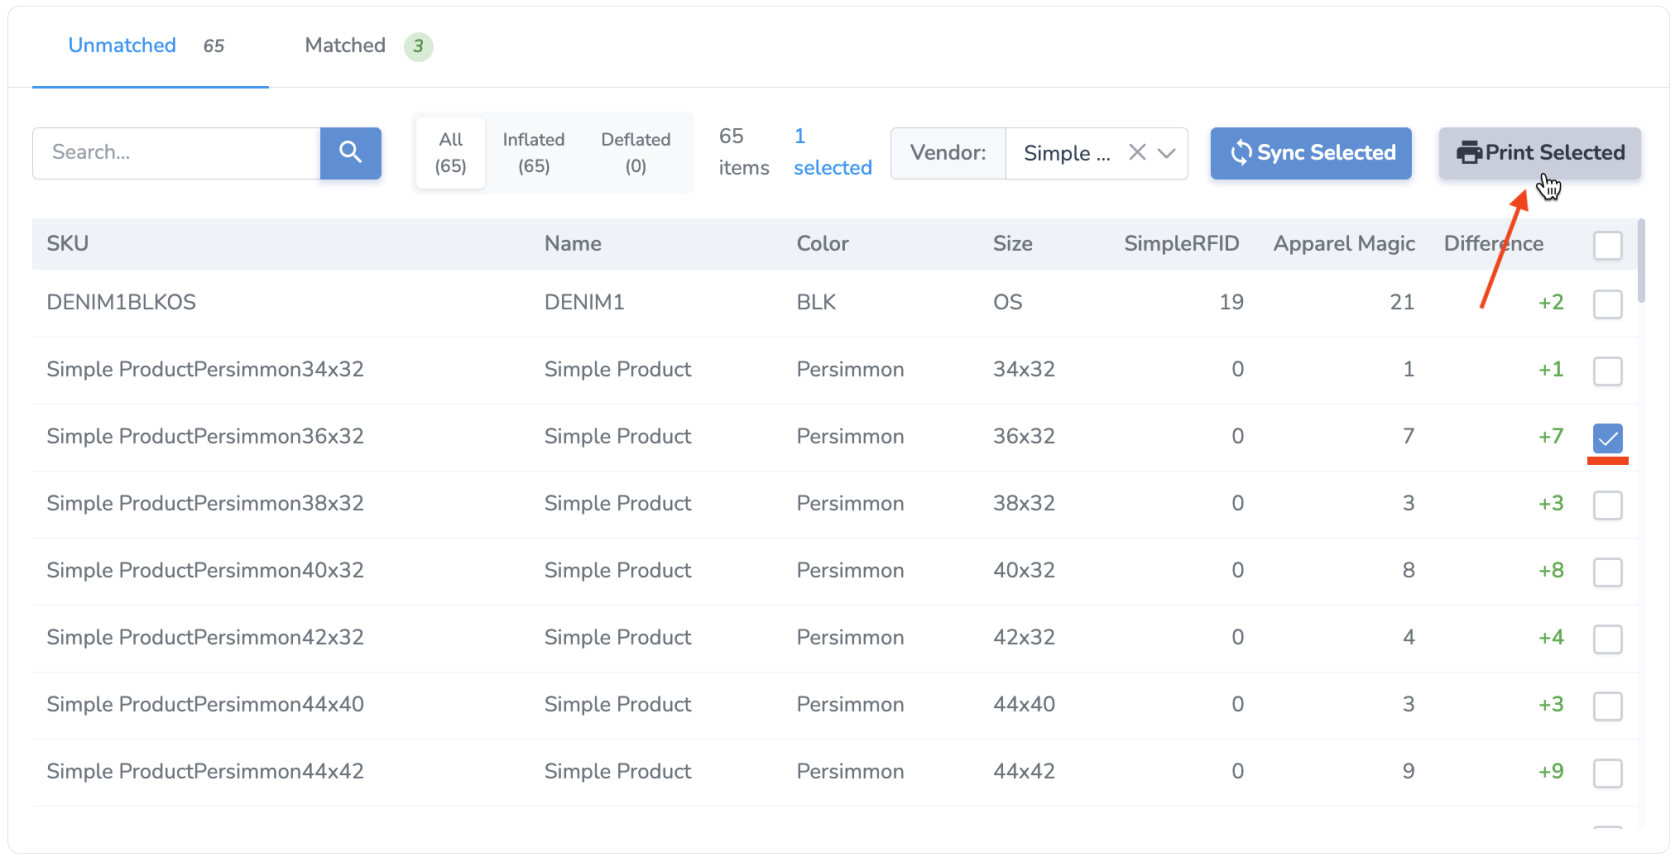Show All (65) items filter
The height and width of the screenshot is (862, 1680).
[450, 153]
